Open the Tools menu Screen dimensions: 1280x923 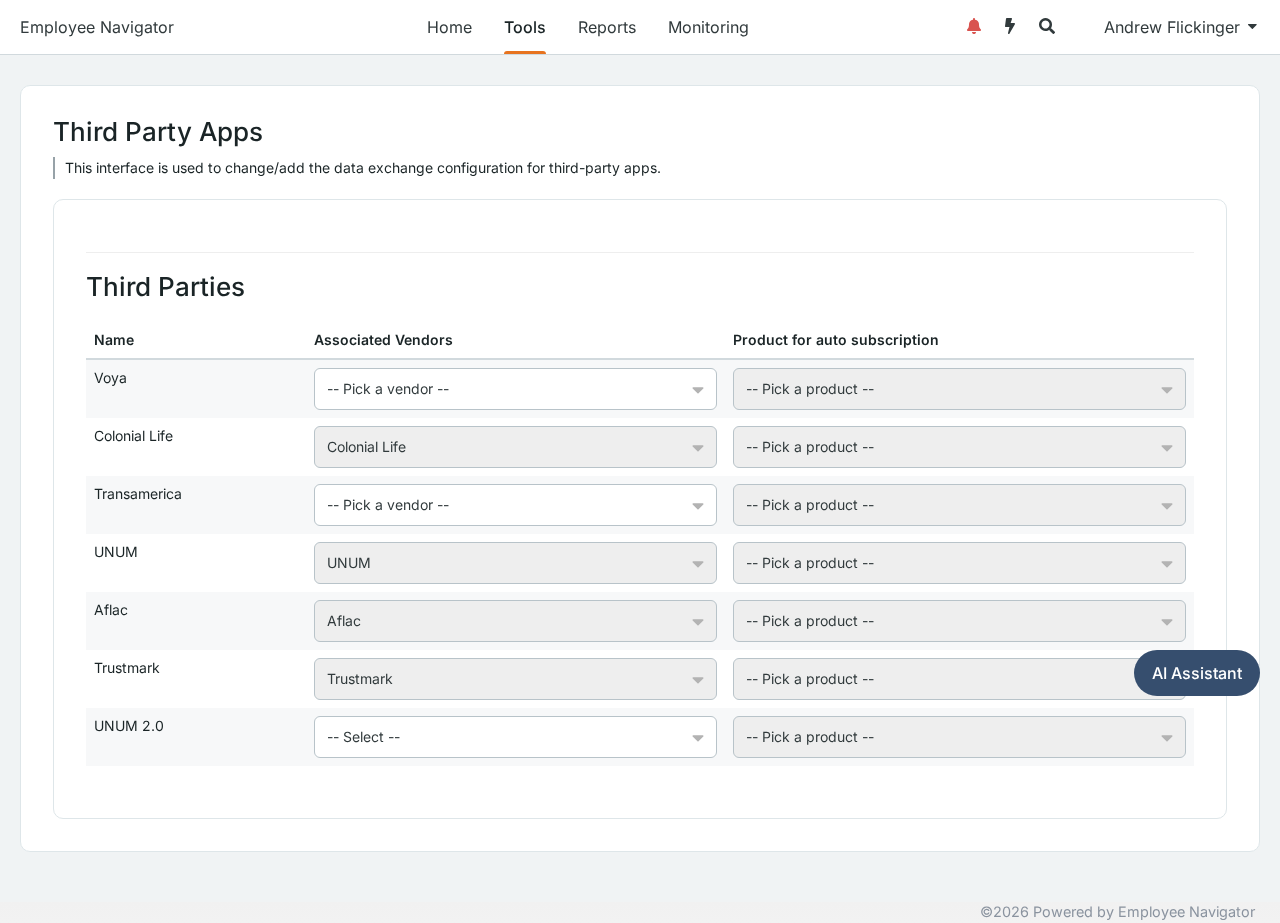525,27
